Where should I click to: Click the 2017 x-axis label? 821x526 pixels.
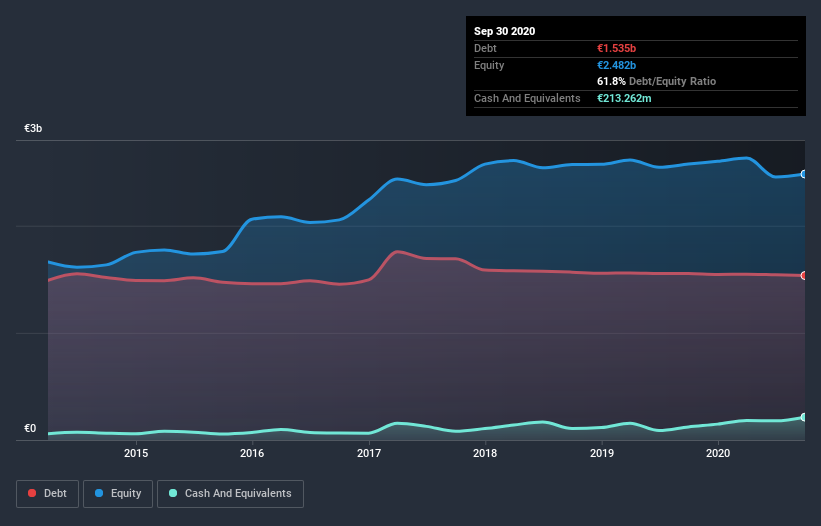click(369, 453)
